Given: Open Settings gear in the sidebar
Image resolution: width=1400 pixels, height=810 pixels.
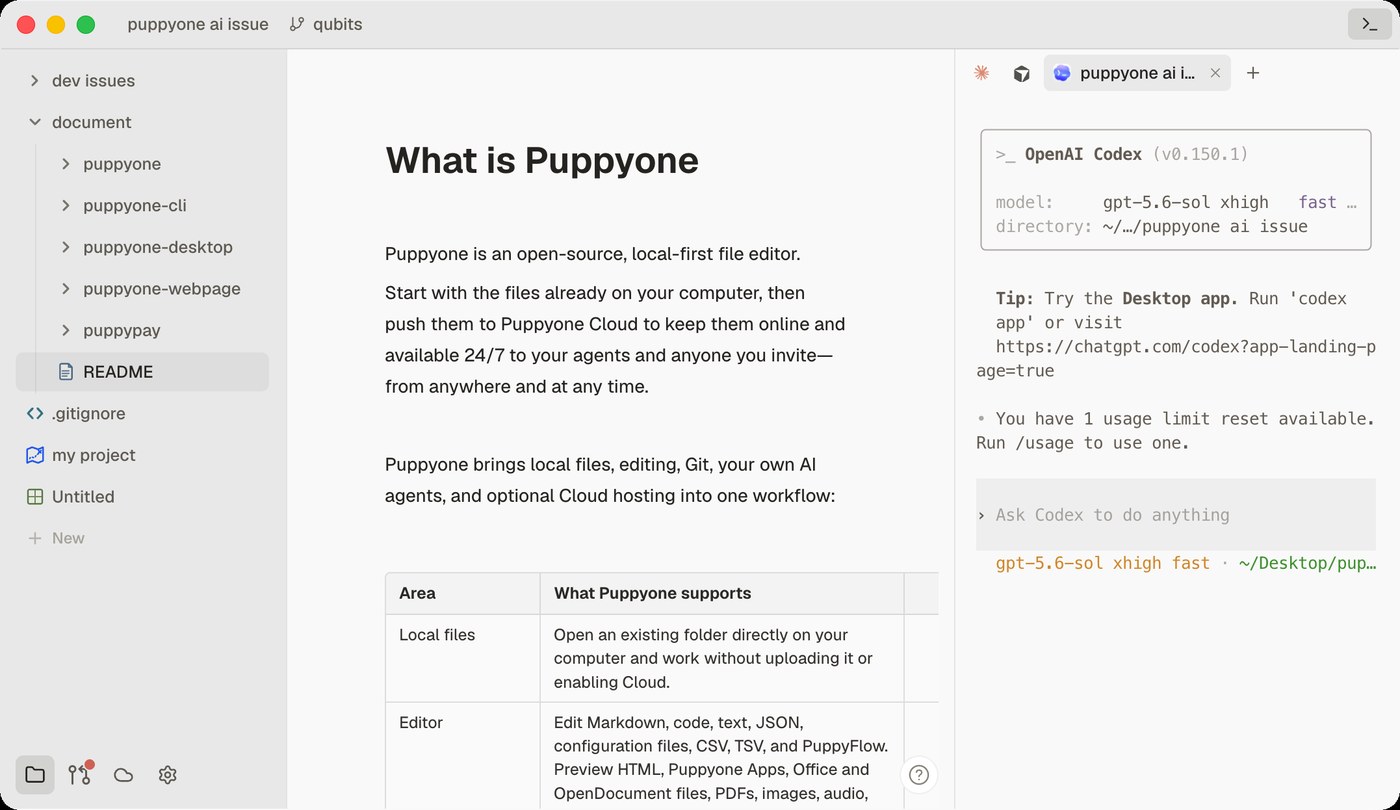Looking at the screenshot, I should (167, 775).
